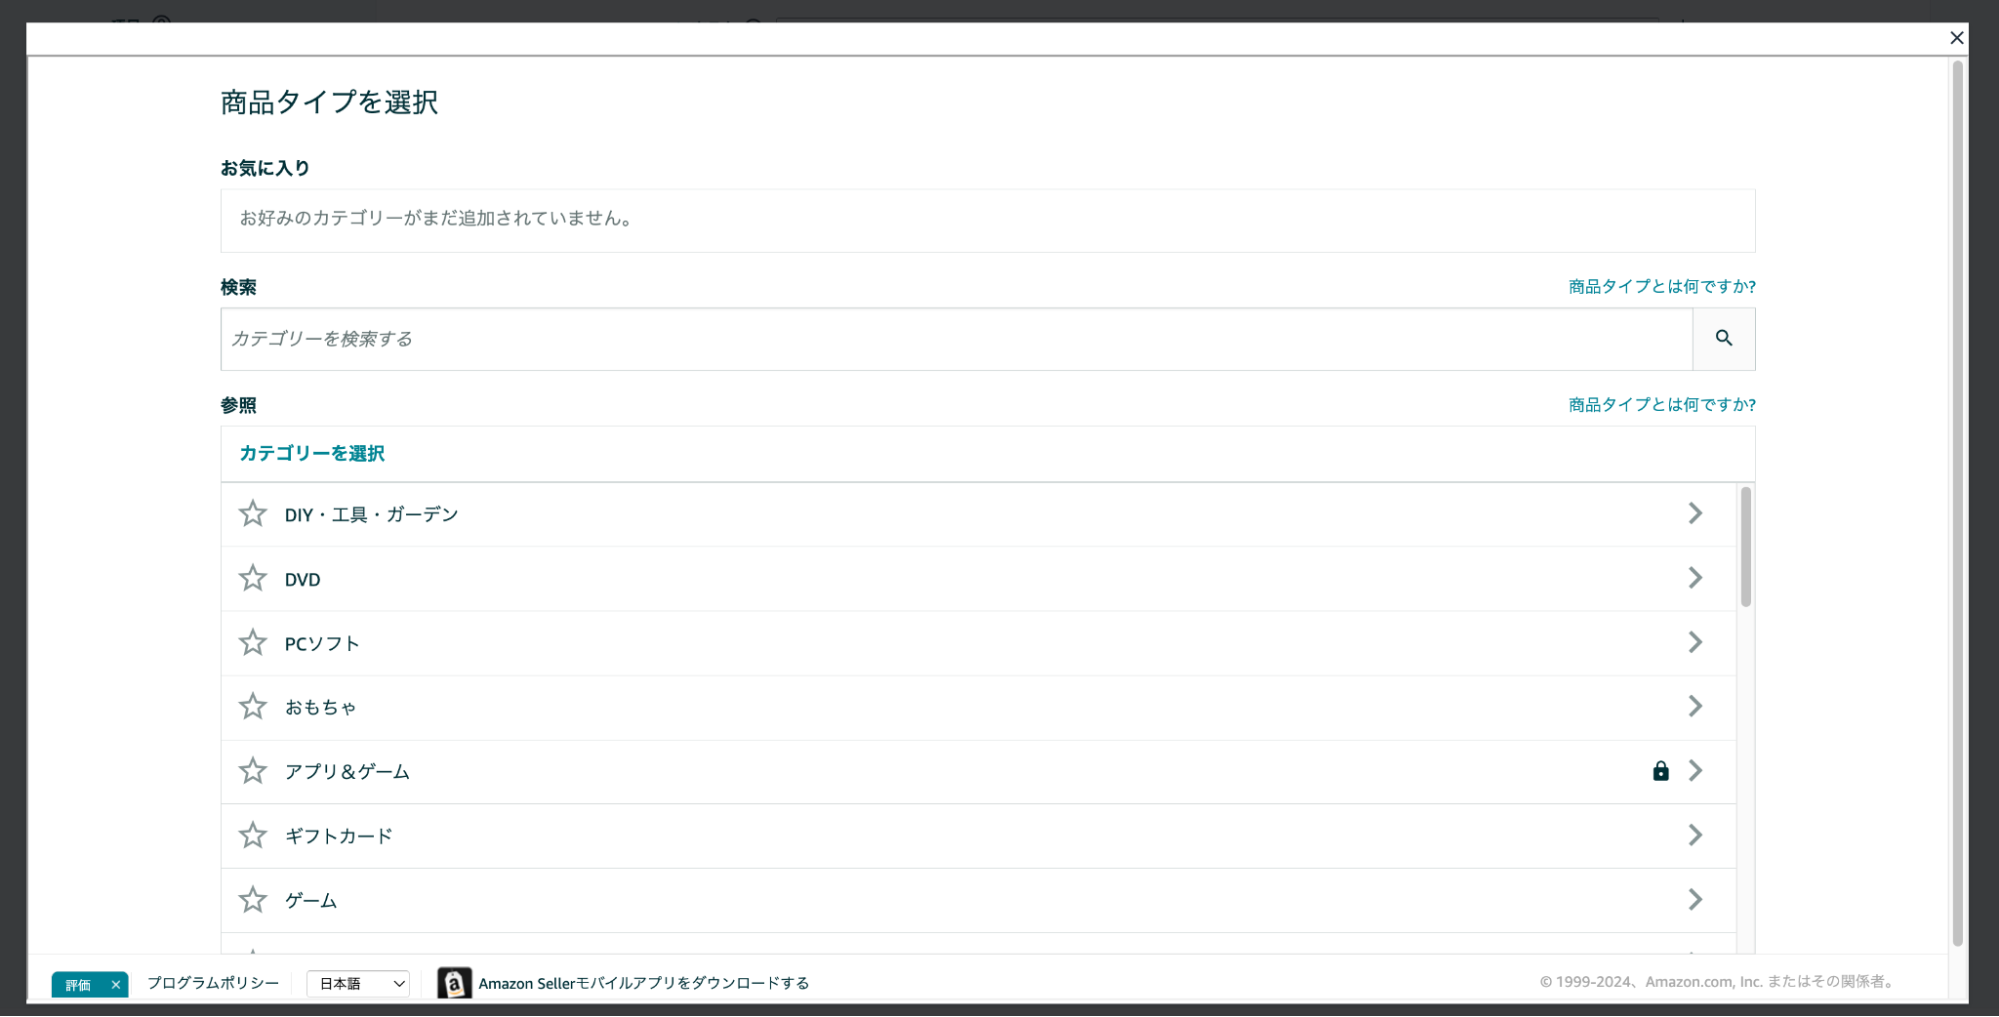Viewport: 1999px width, 1017px height.
Task: Star the PCソフト category
Action: coord(253,643)
